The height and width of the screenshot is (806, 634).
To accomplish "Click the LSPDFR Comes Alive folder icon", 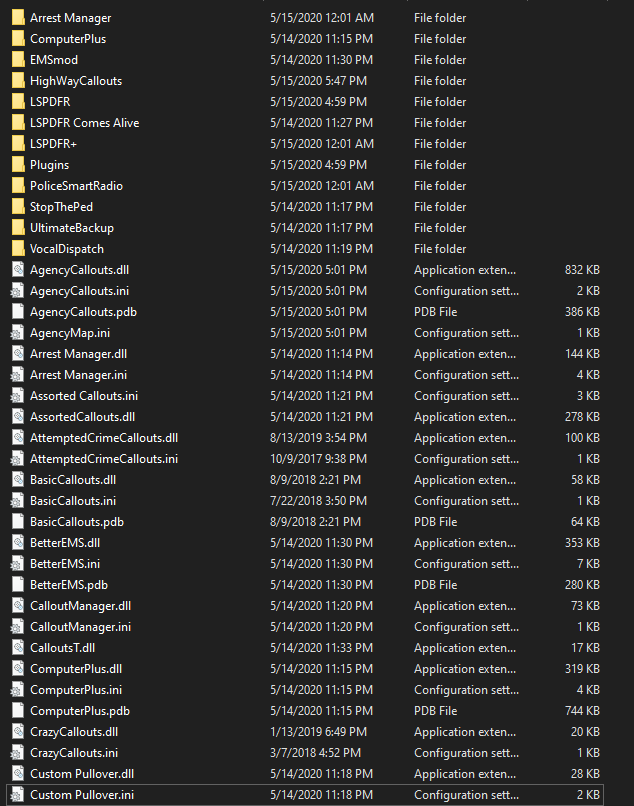I will point(18,123).
